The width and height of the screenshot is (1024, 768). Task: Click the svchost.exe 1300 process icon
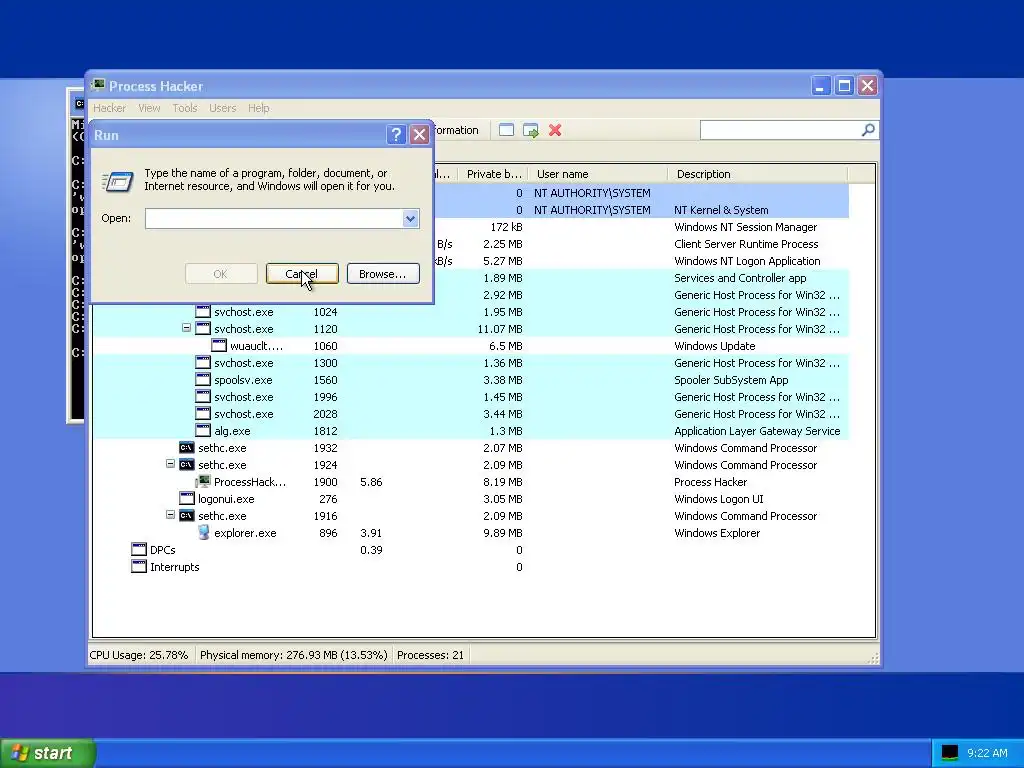coord(203,363)
